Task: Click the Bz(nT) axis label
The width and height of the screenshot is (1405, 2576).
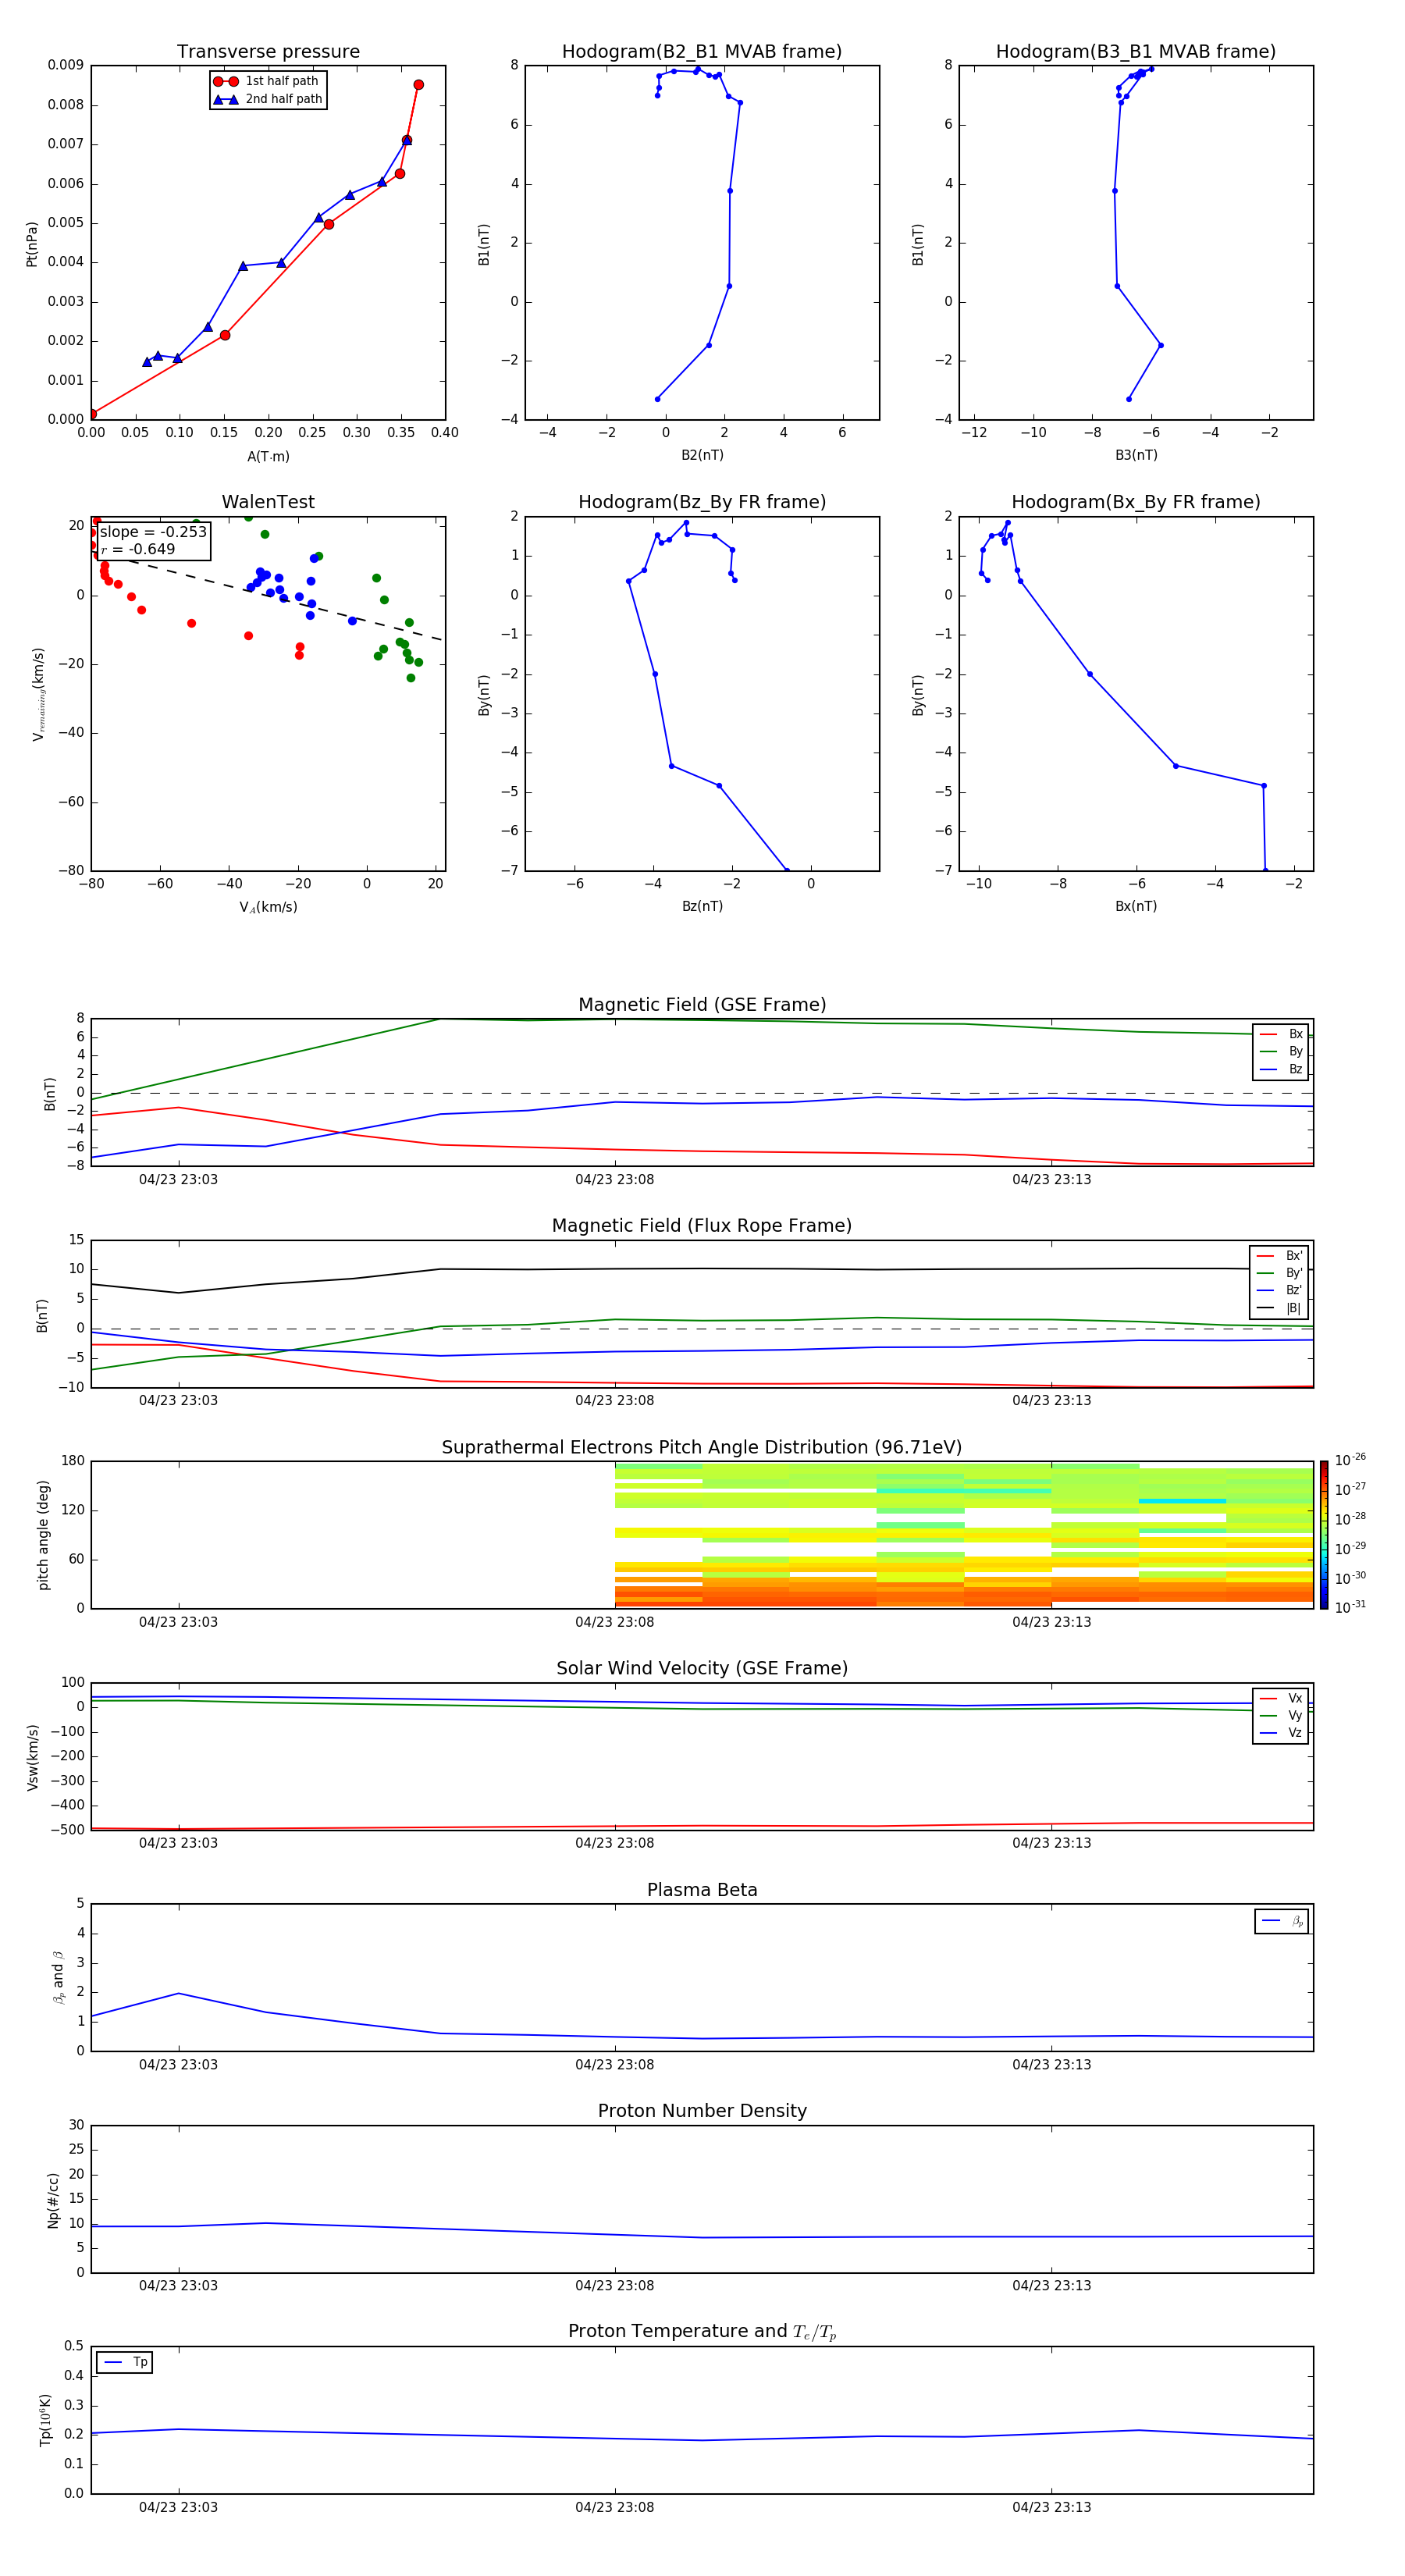Action: click(x=702, y=906)
